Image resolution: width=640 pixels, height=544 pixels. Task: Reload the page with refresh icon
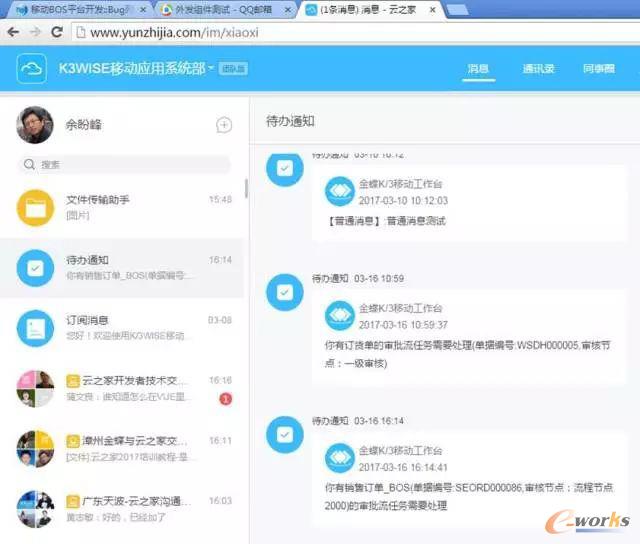click(57, 32)
